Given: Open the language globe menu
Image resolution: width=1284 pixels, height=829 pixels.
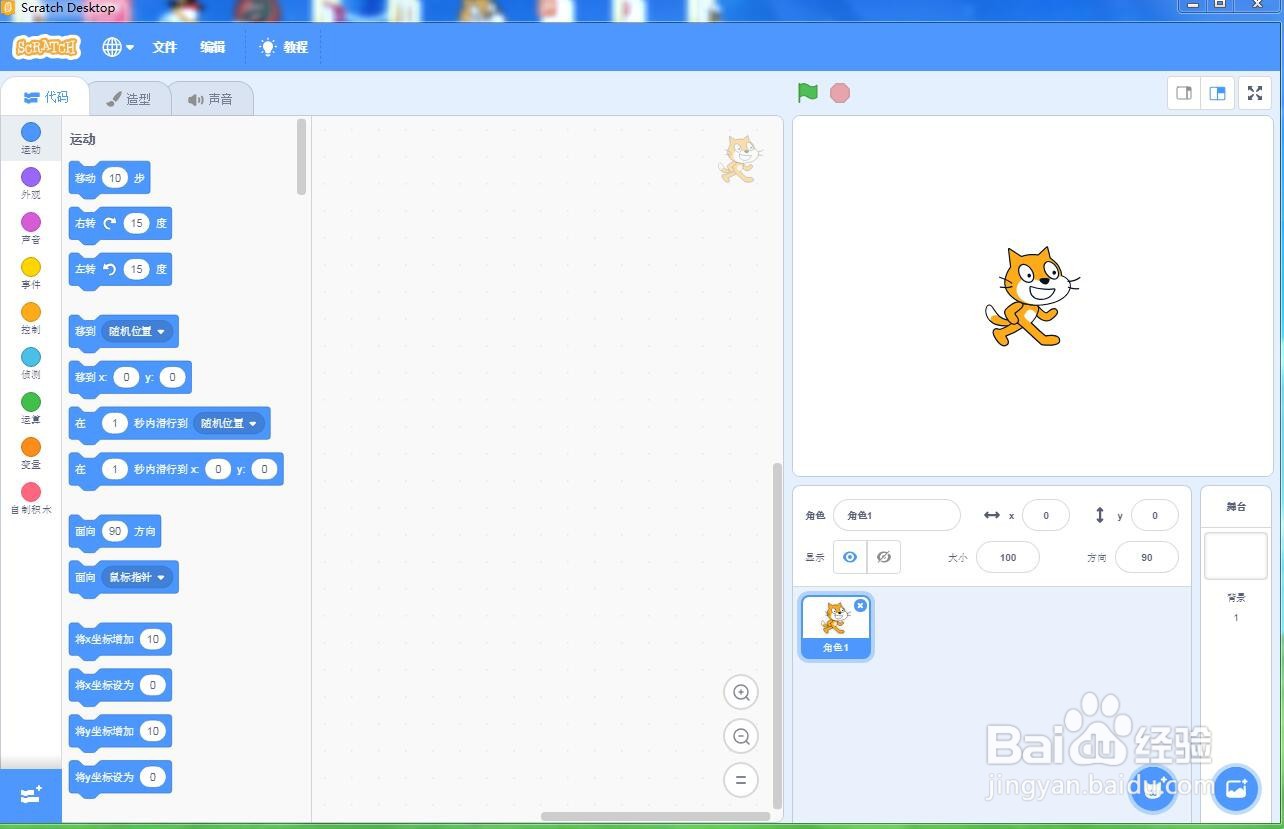Looking at the screenshot, I should click(118, 47).
